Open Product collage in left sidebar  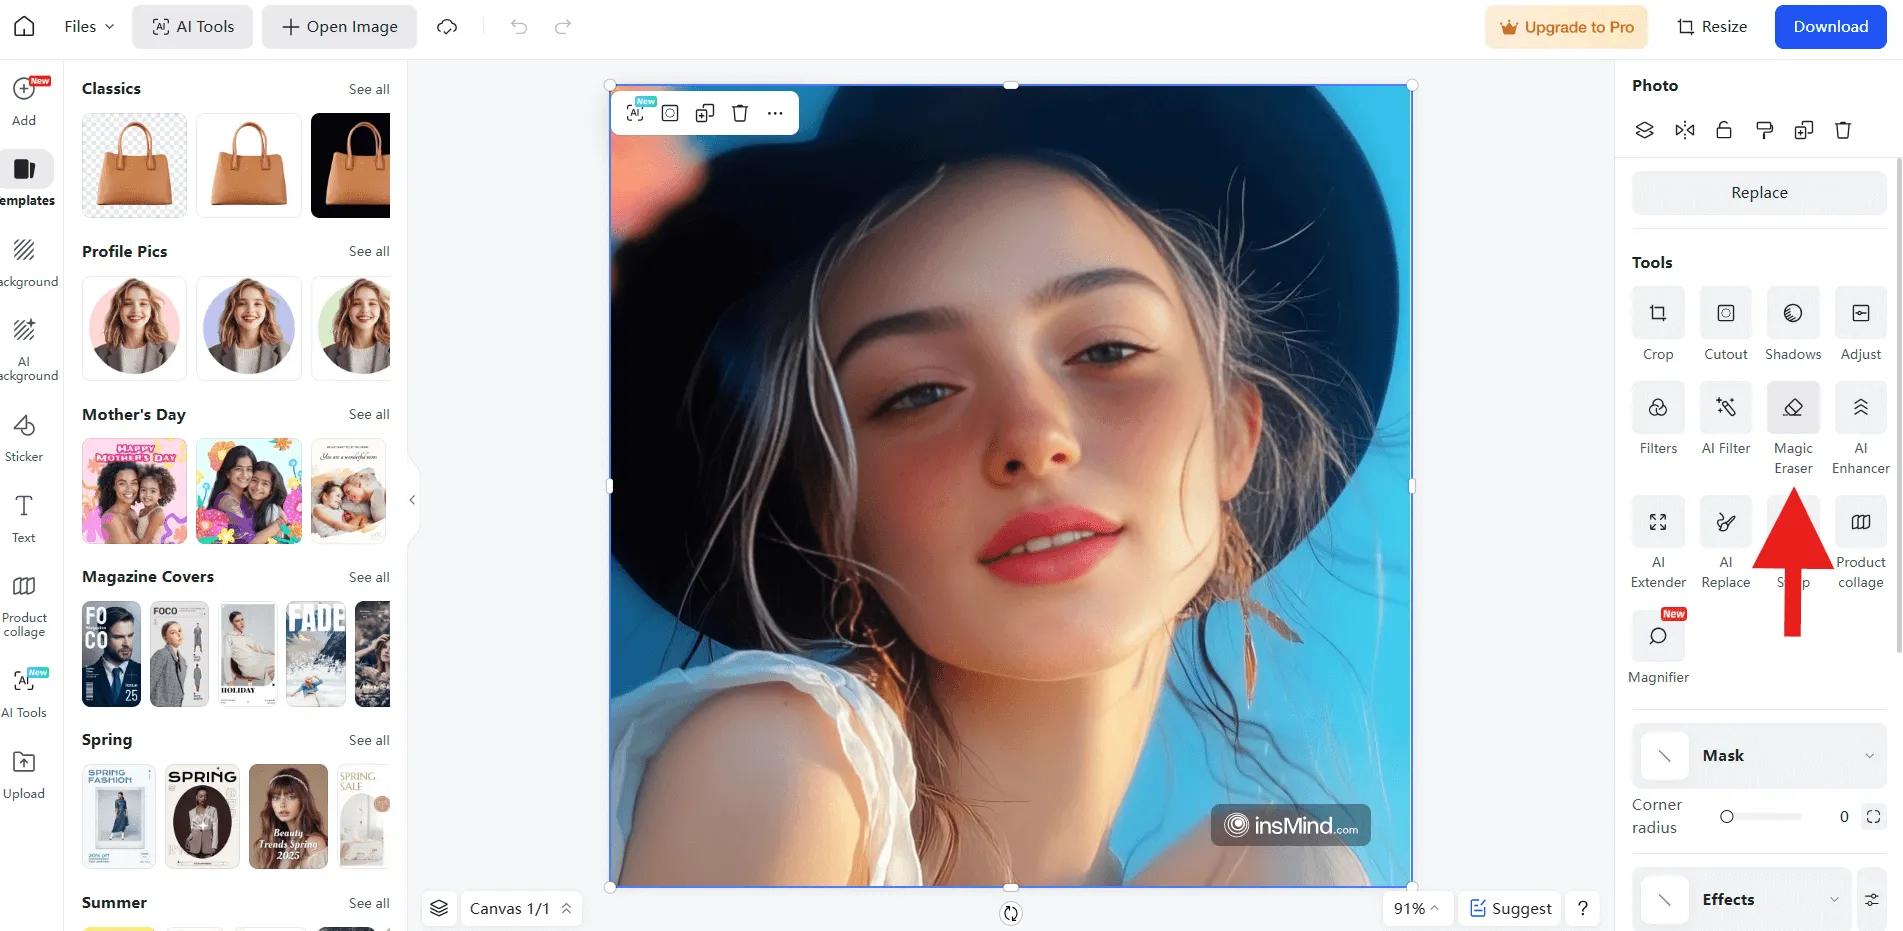click(24, 607)
